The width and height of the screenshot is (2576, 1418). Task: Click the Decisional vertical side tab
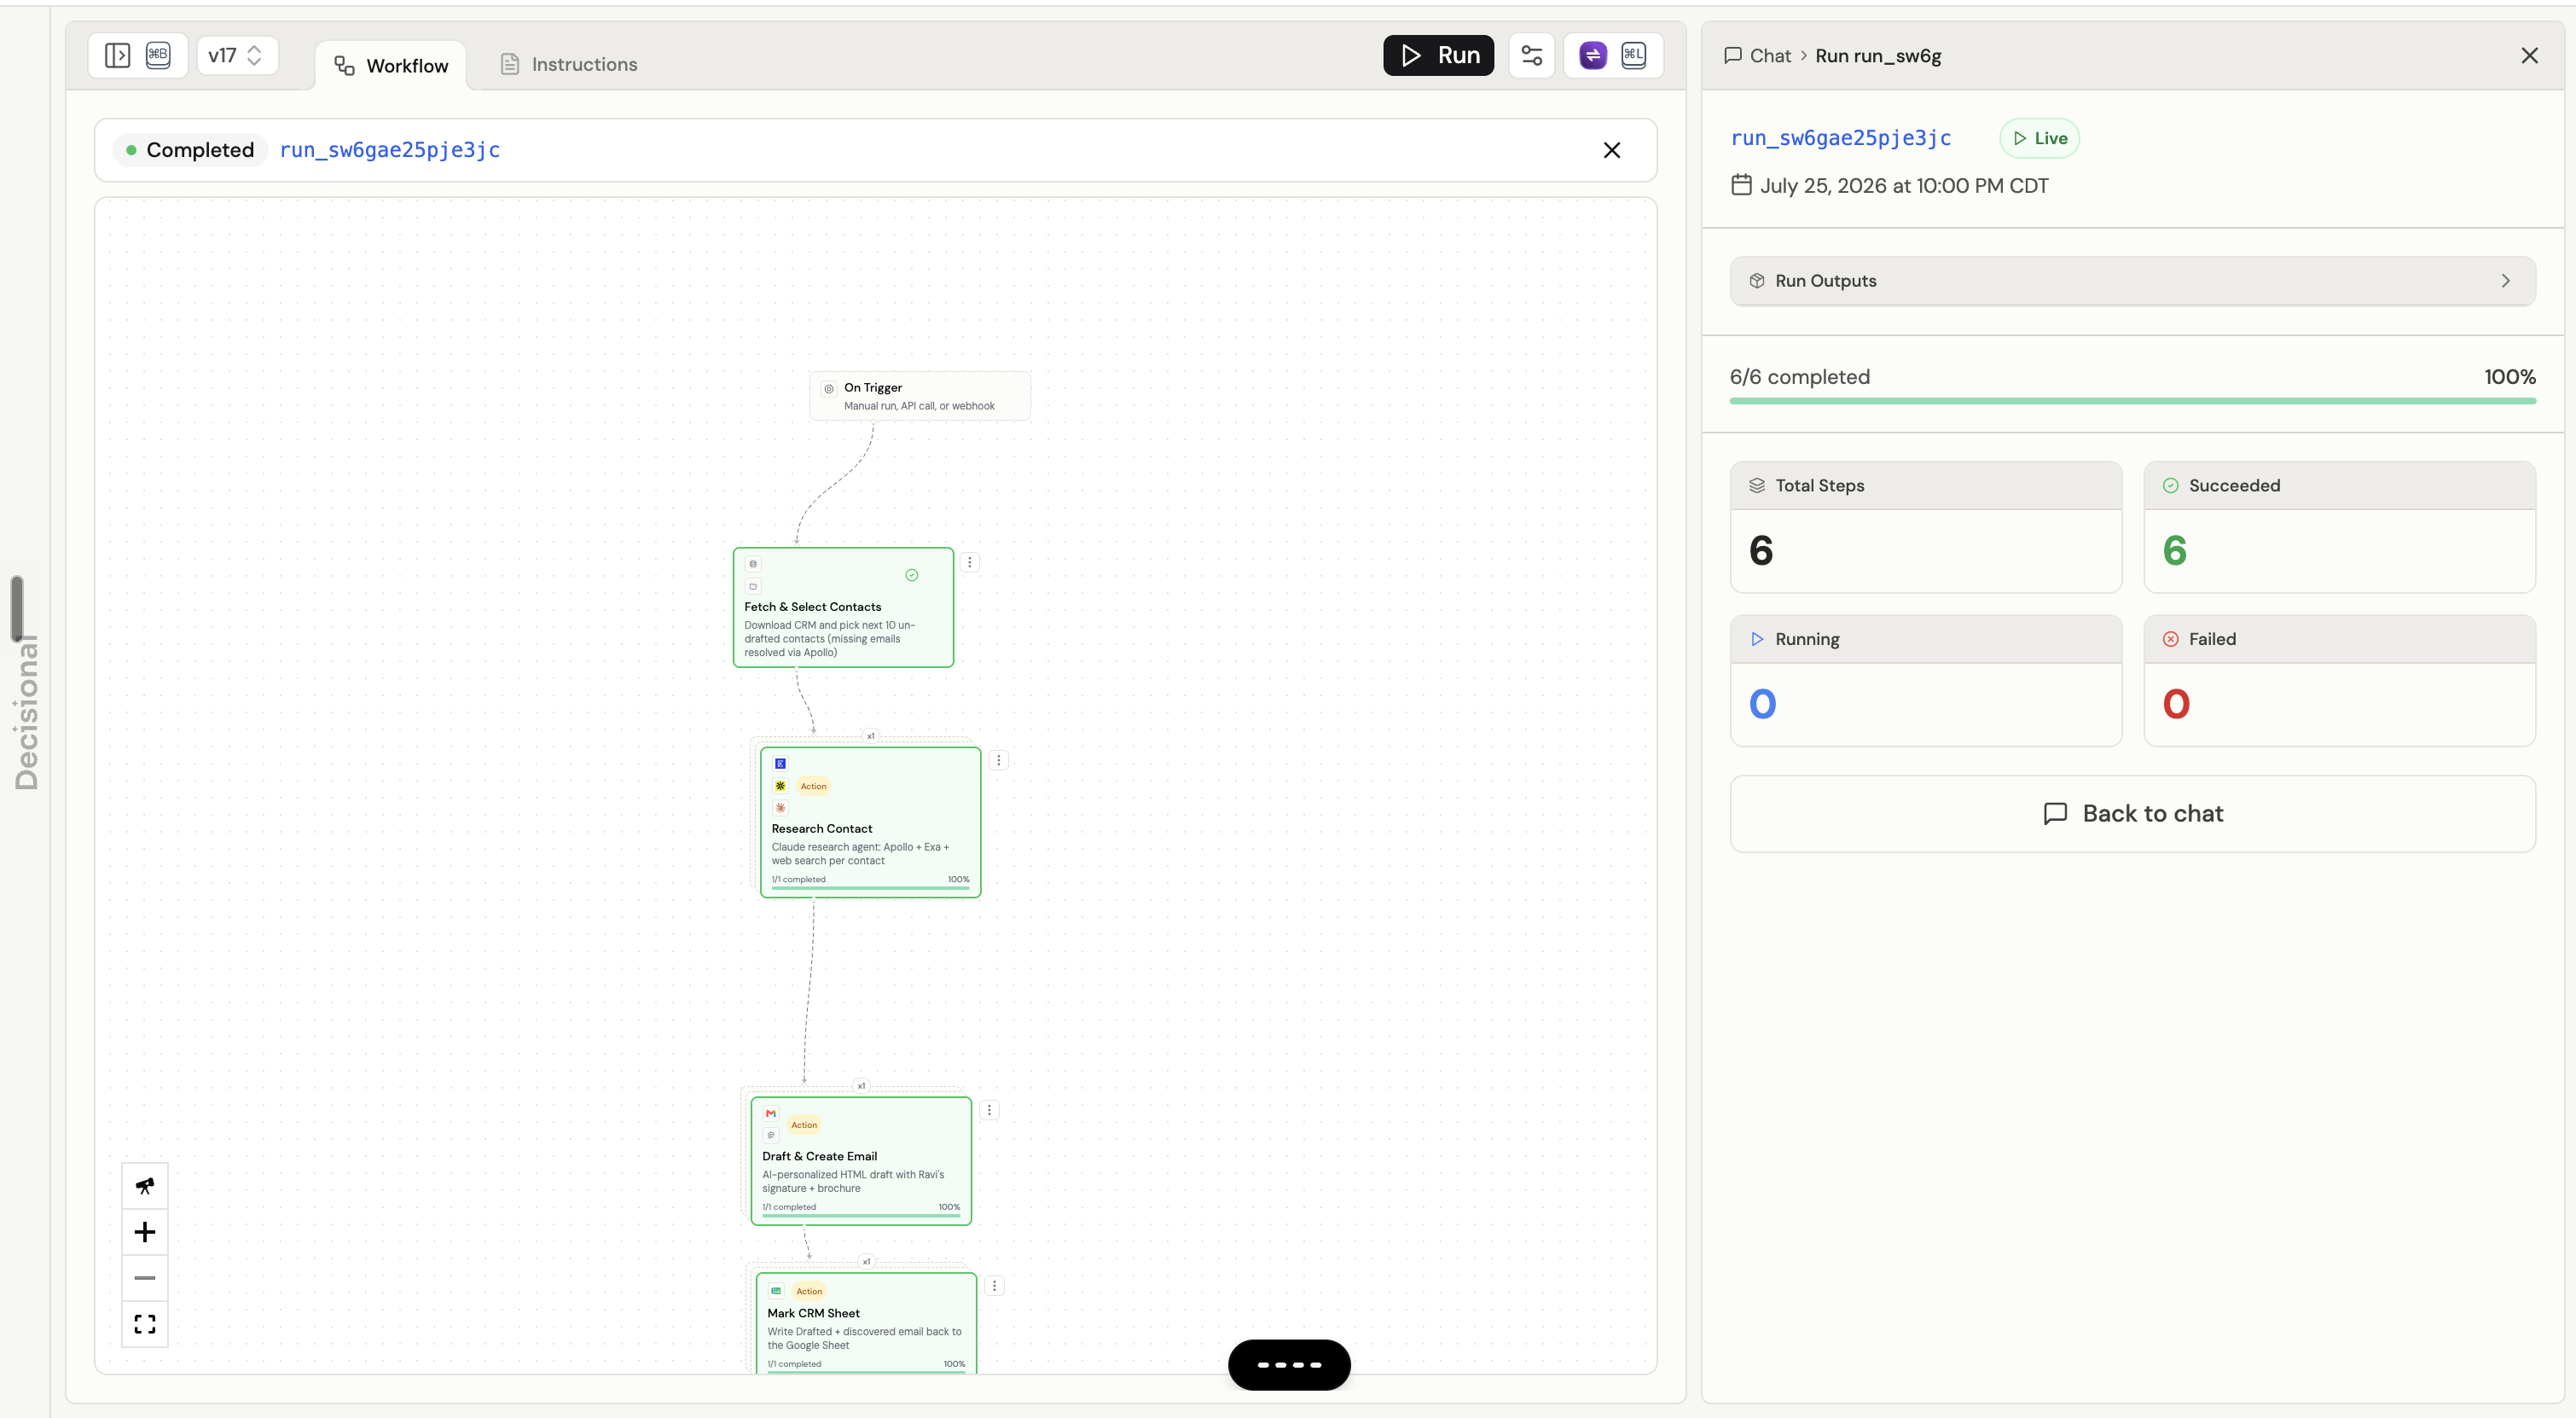point(26,712)
